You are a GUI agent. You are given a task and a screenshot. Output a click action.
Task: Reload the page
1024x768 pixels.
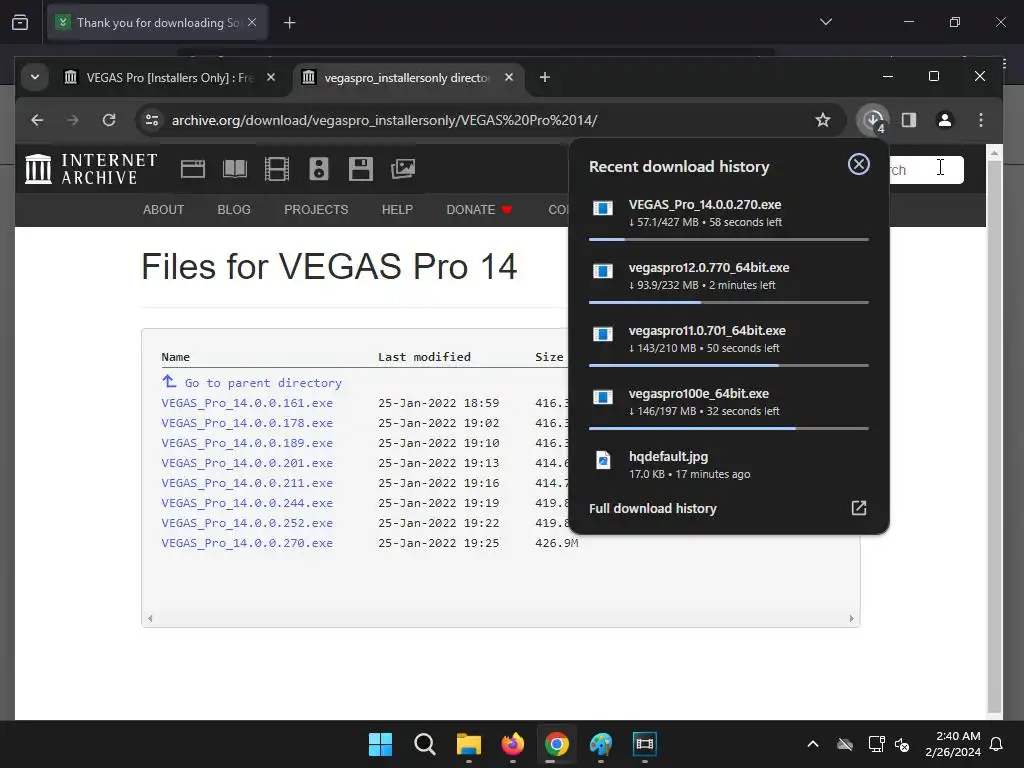pyautogui.click(x=109, y=120)
